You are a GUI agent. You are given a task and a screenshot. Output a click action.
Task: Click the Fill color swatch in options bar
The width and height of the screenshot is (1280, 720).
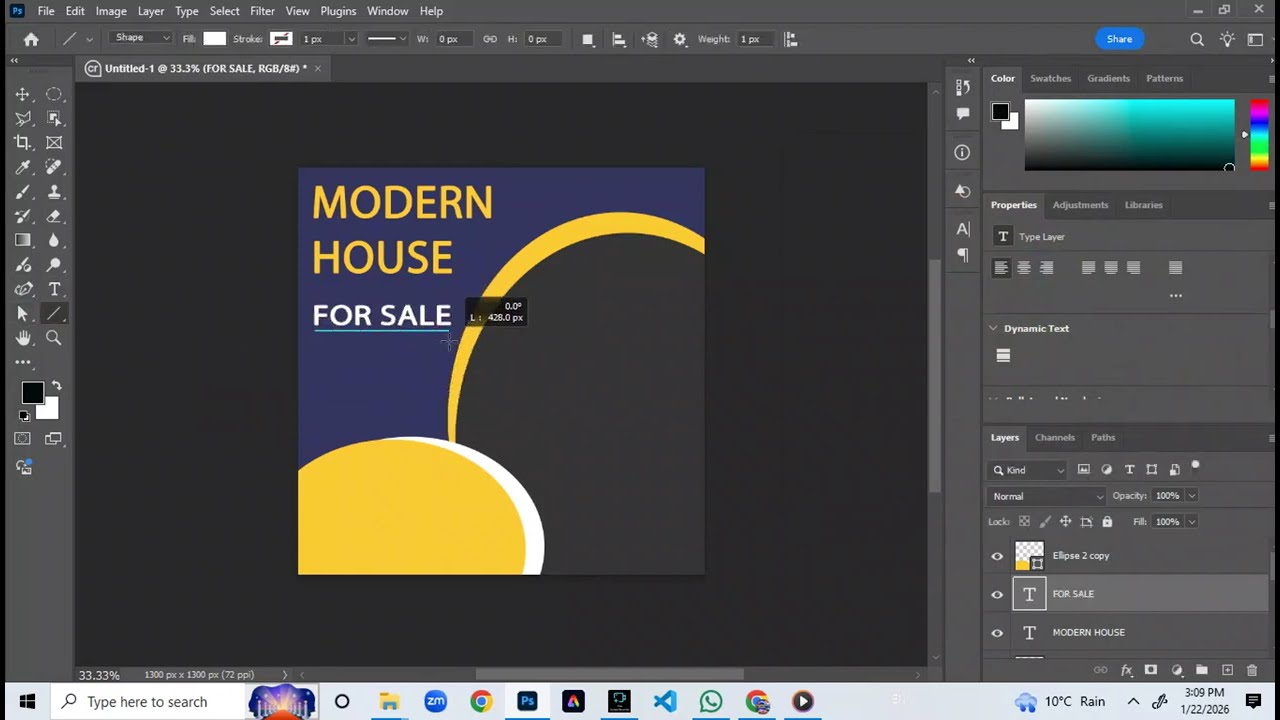click(x=215, y=39)
